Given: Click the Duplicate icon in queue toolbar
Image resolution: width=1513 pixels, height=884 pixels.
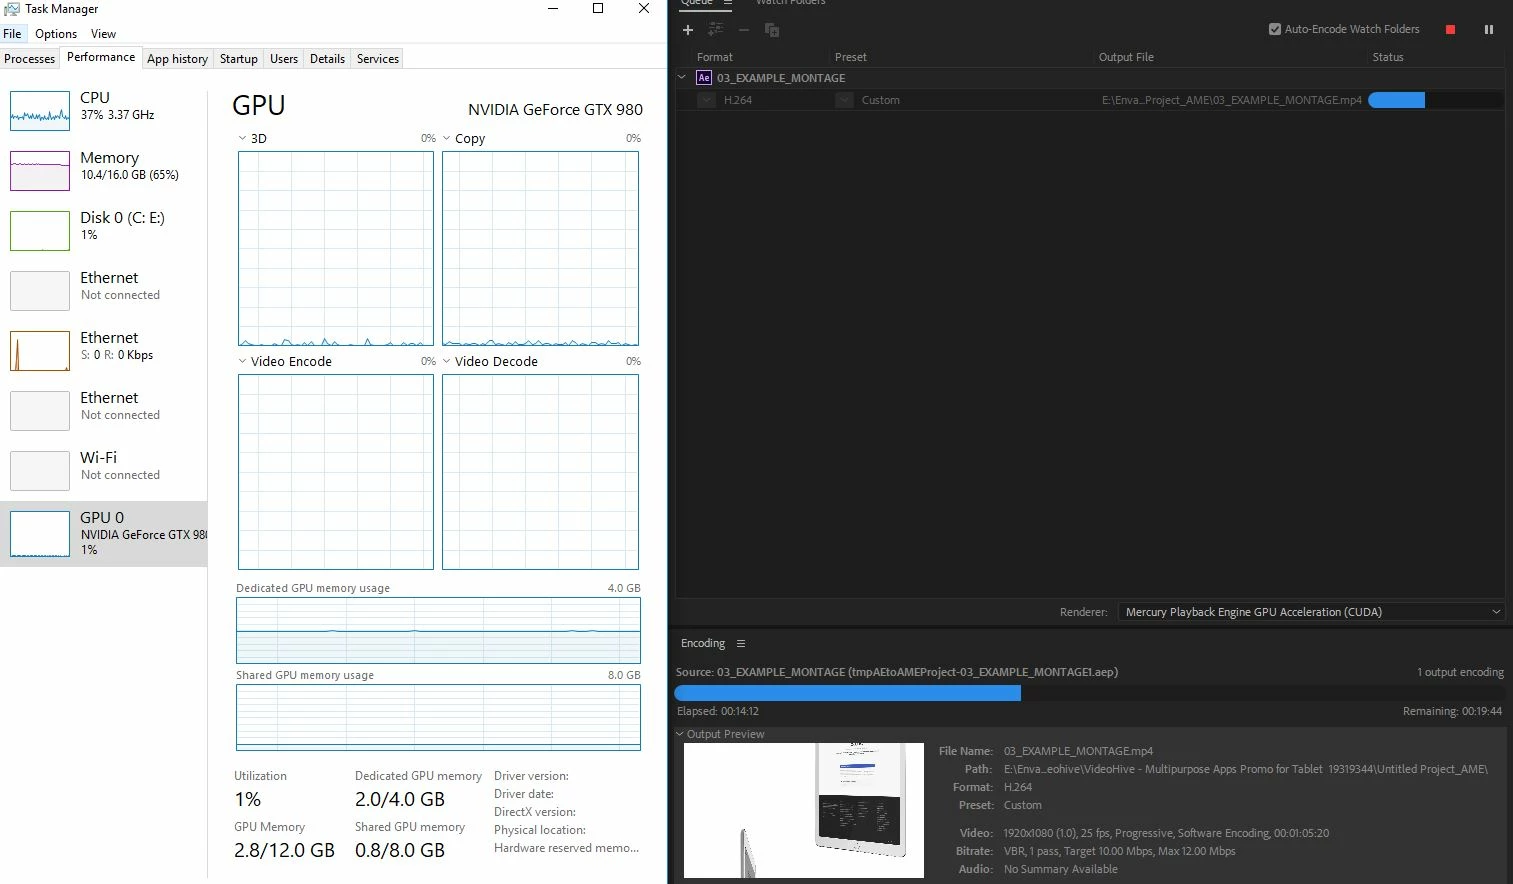Looking at the screenshot, I should (772, 30).
